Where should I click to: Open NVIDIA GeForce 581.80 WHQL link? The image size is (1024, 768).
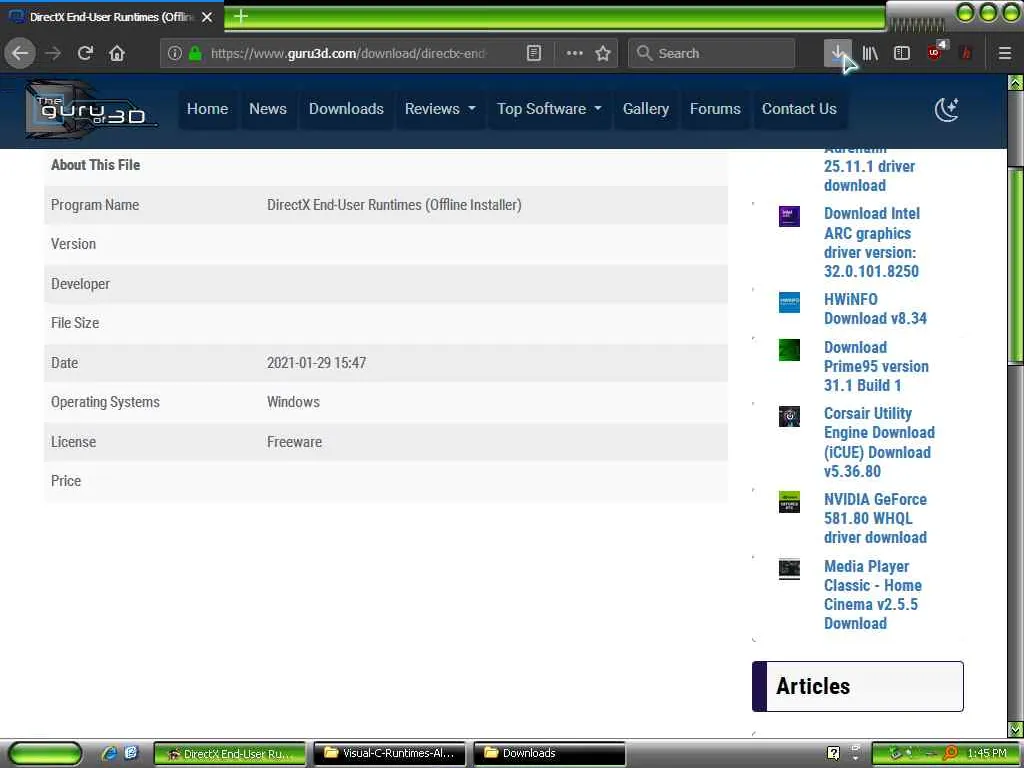[875, 519]
